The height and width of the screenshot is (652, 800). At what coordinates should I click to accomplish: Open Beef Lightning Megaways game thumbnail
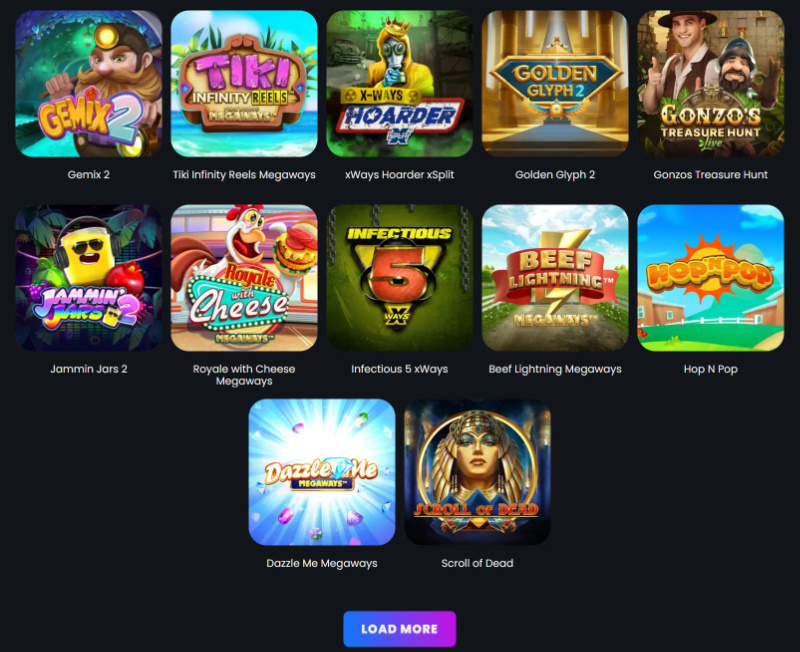point(555,278)
